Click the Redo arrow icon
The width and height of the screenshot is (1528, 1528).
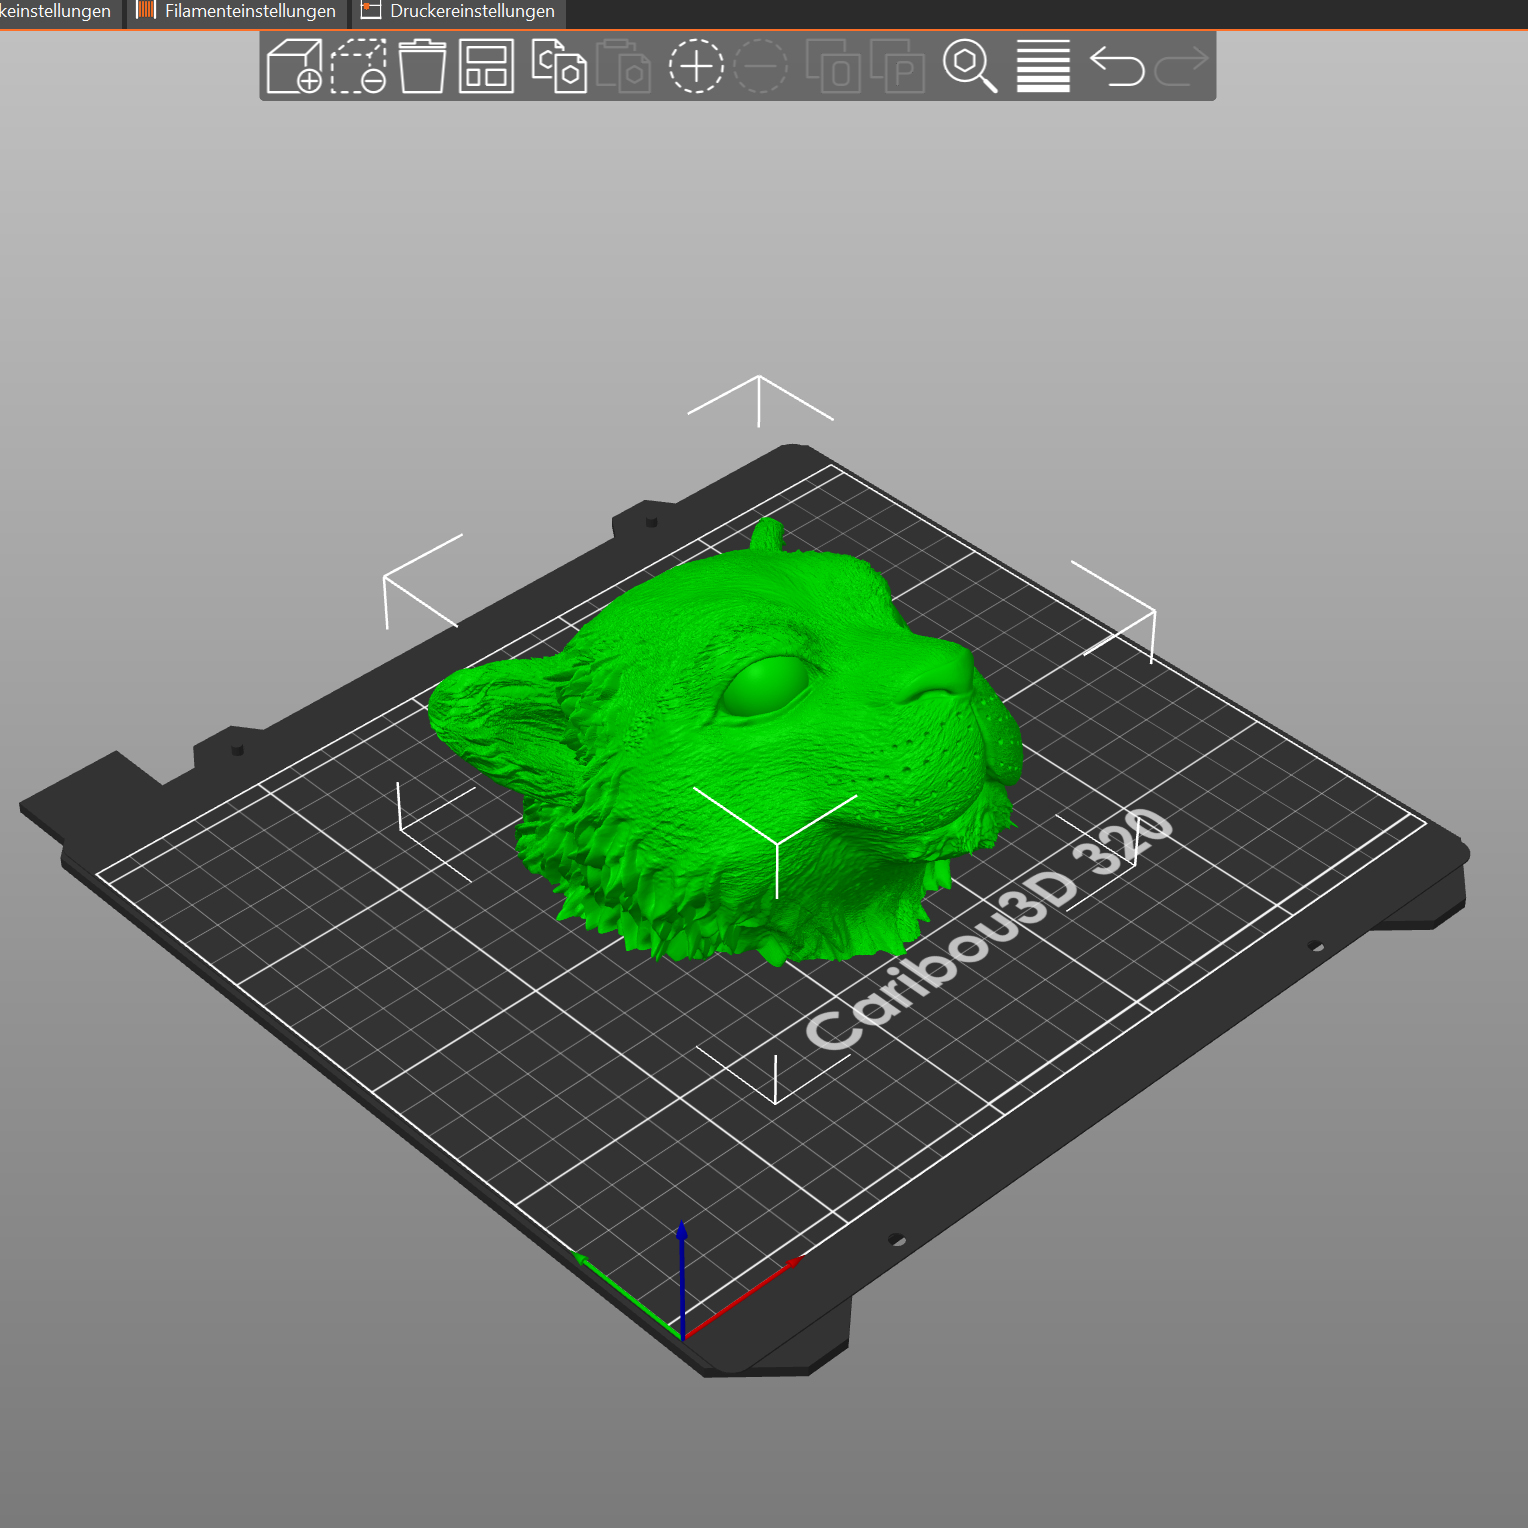(1182, 66)
